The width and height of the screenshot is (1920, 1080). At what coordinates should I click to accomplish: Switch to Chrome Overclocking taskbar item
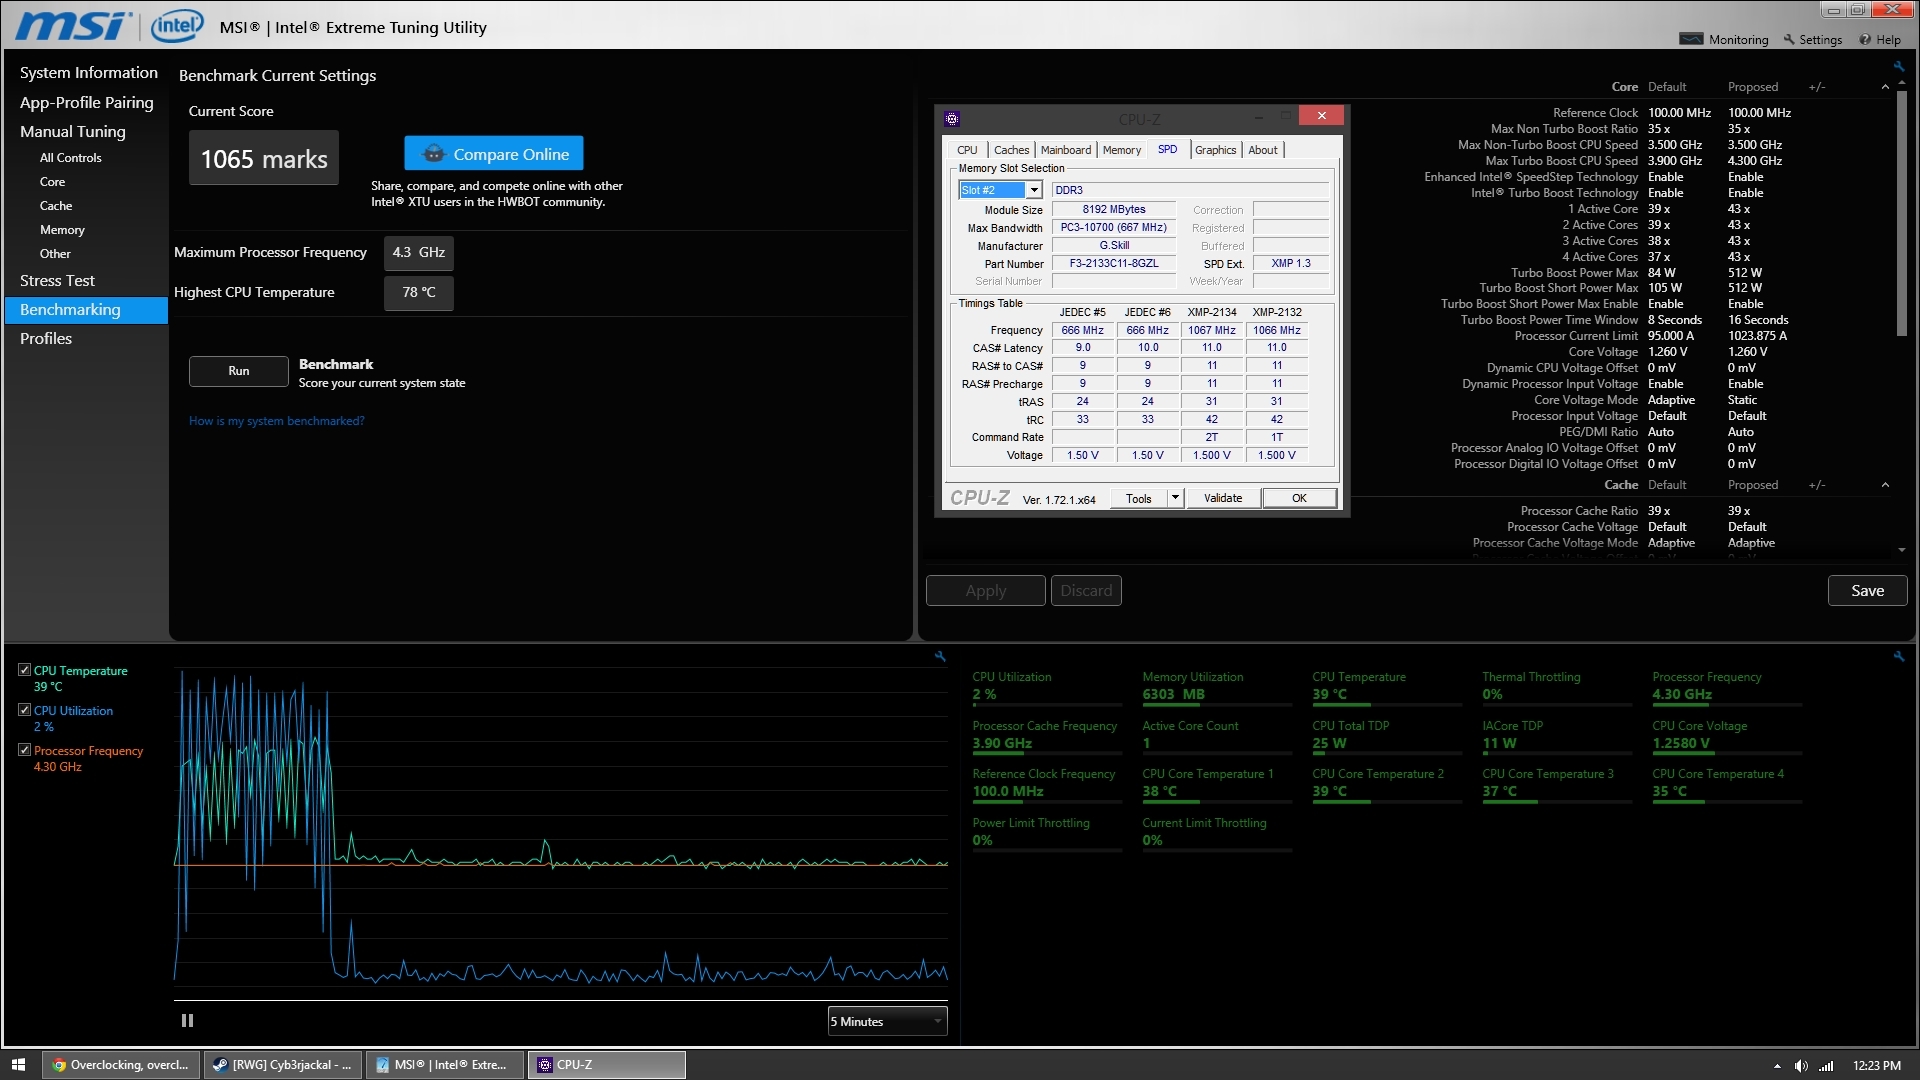click(120, 1065)
